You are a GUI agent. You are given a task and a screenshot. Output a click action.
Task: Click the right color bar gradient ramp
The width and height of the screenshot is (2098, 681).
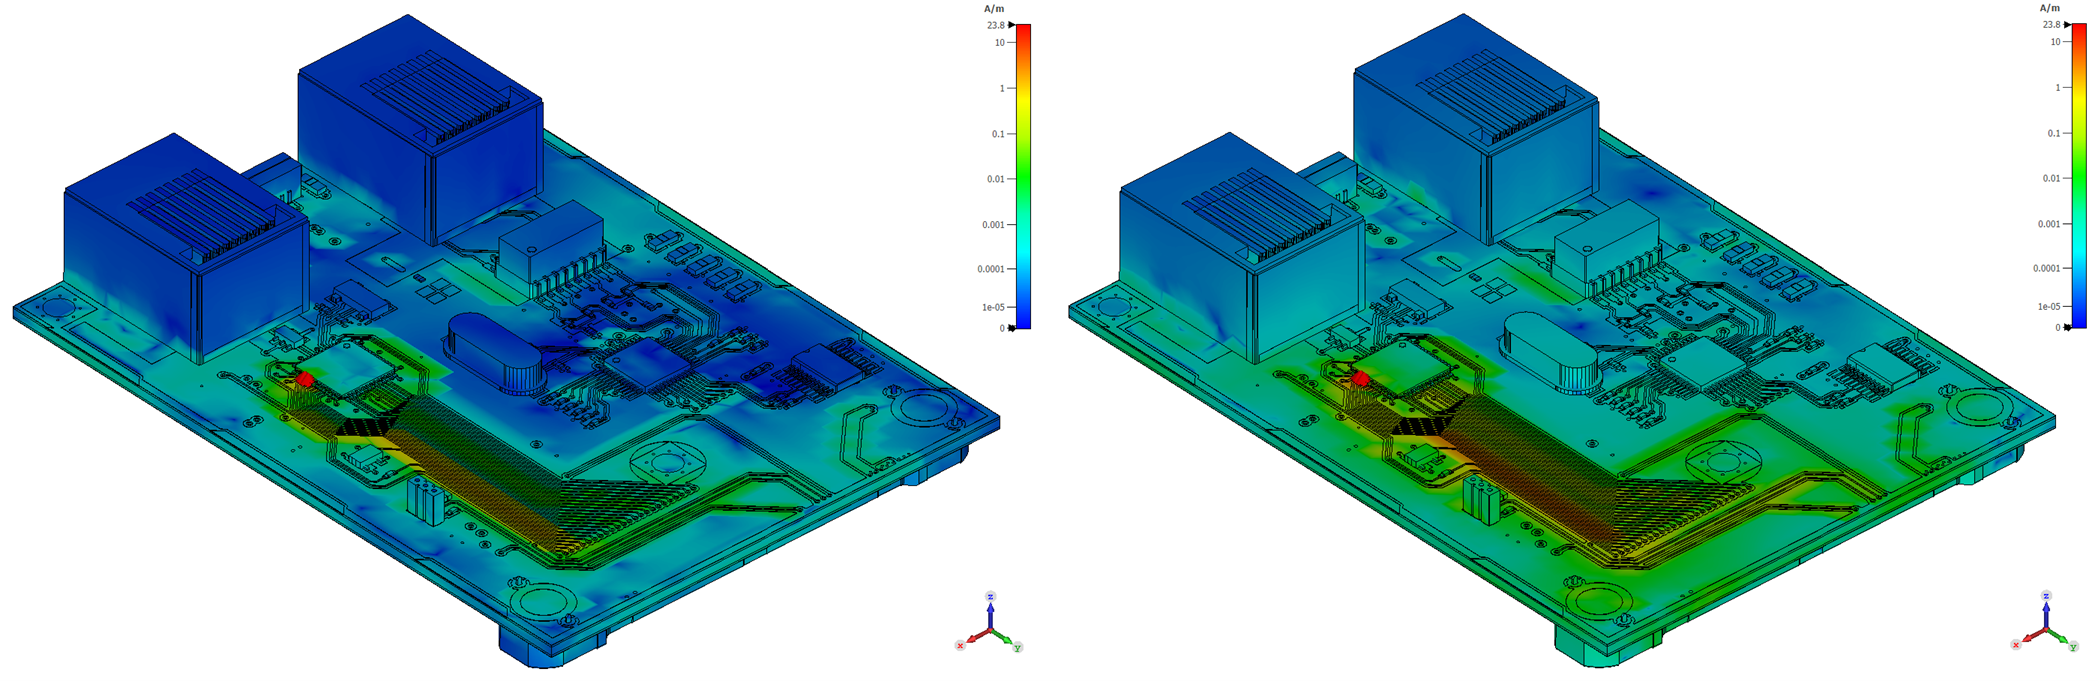click(x=2079, y=175)
